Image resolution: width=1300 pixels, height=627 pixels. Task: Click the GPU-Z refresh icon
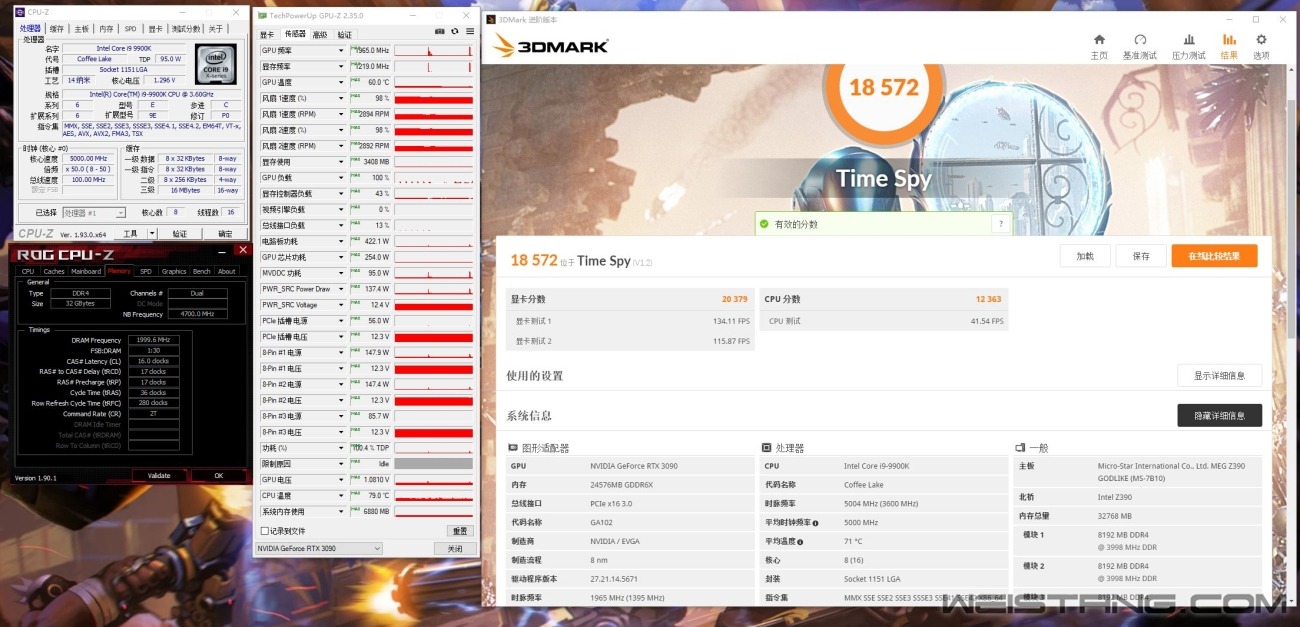click(x=455, y=32)
